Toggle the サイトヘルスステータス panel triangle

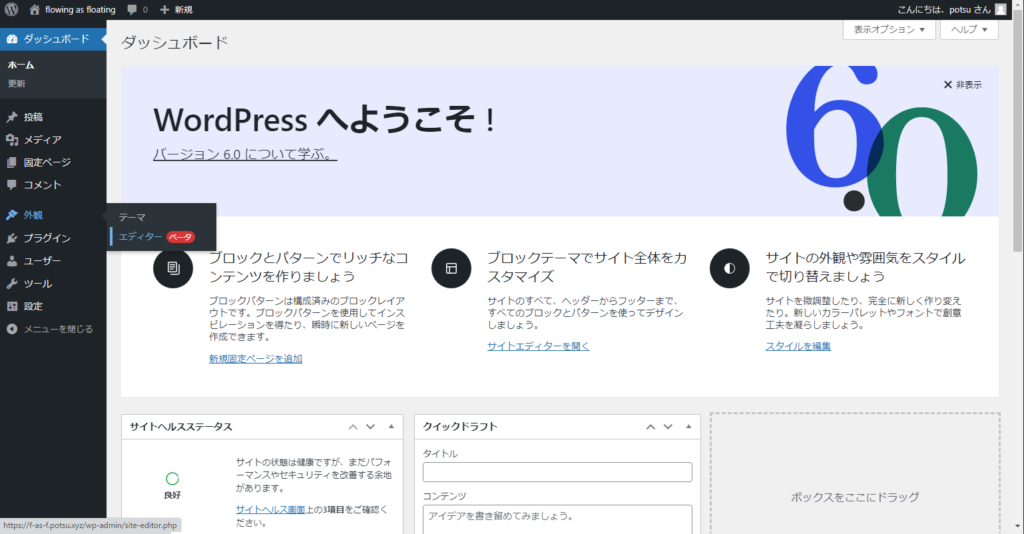click(x=391, y=427)
